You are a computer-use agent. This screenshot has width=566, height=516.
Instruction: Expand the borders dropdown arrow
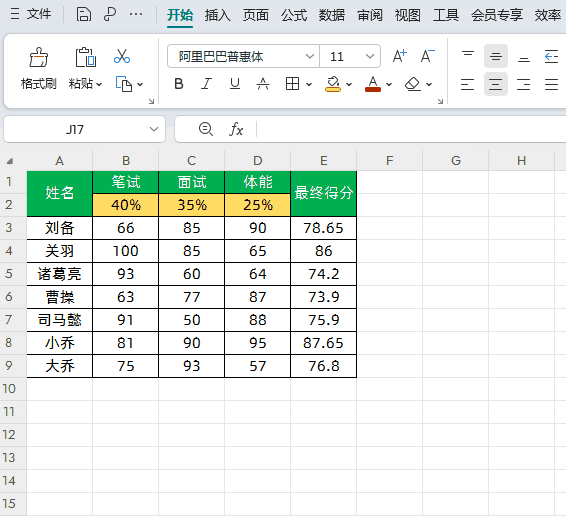pyautogui.click(x=309, y=84)
